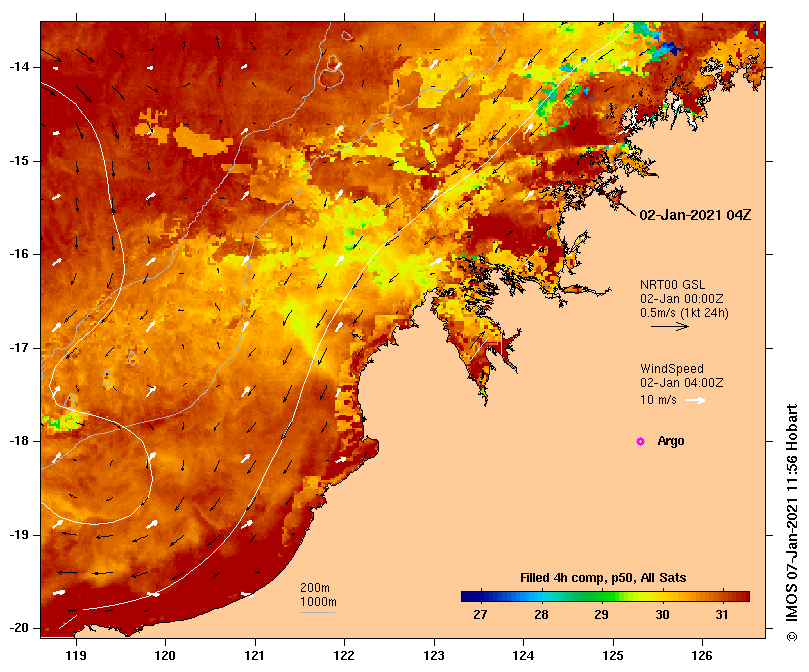
Task: Click the '02-Jan 00:00Z' text
Action: 682,299
